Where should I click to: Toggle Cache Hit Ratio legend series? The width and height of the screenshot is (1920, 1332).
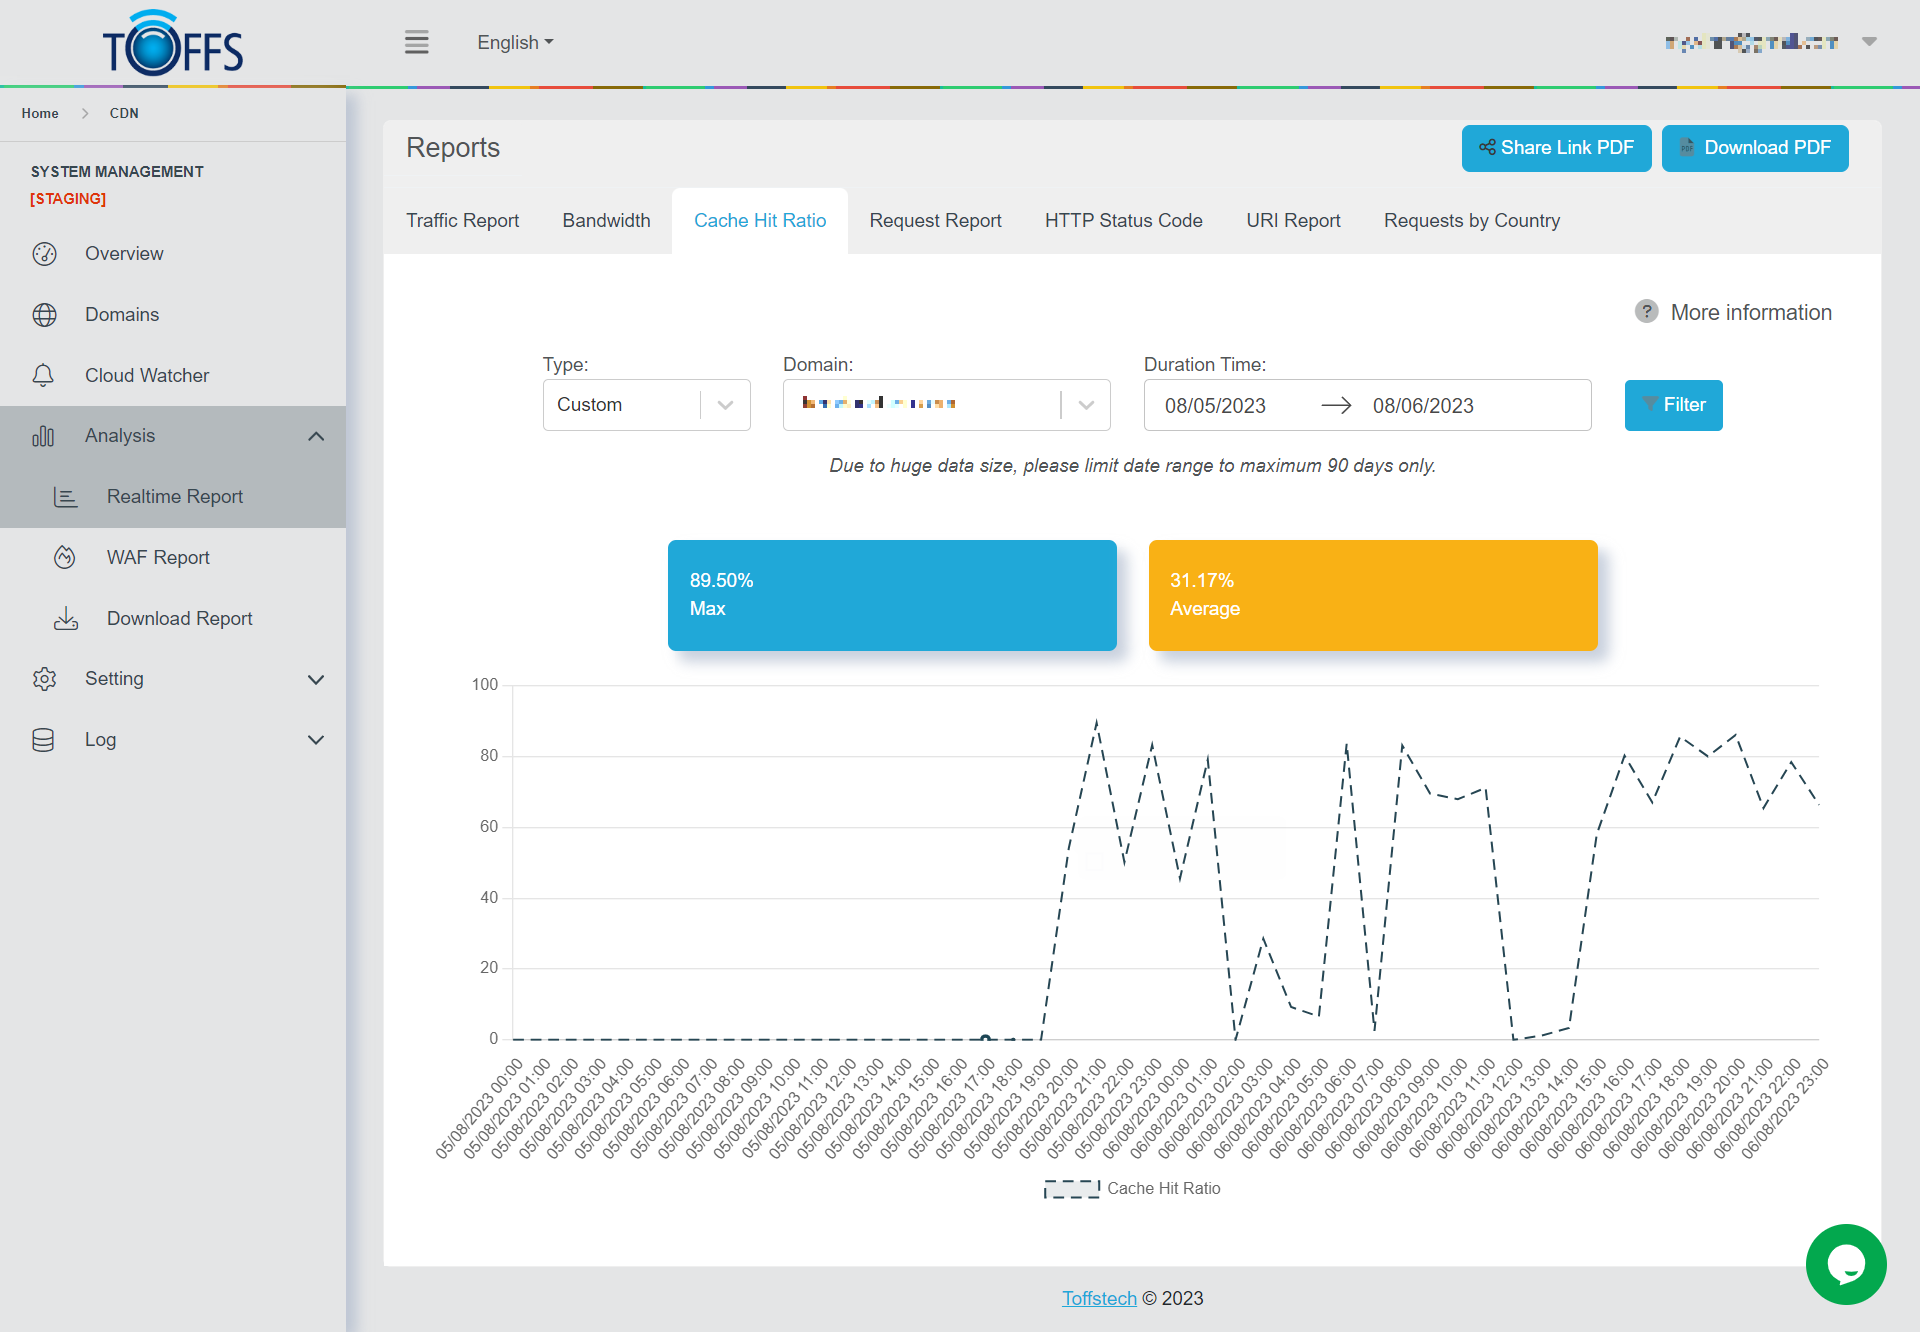tap(1132, 1188)
